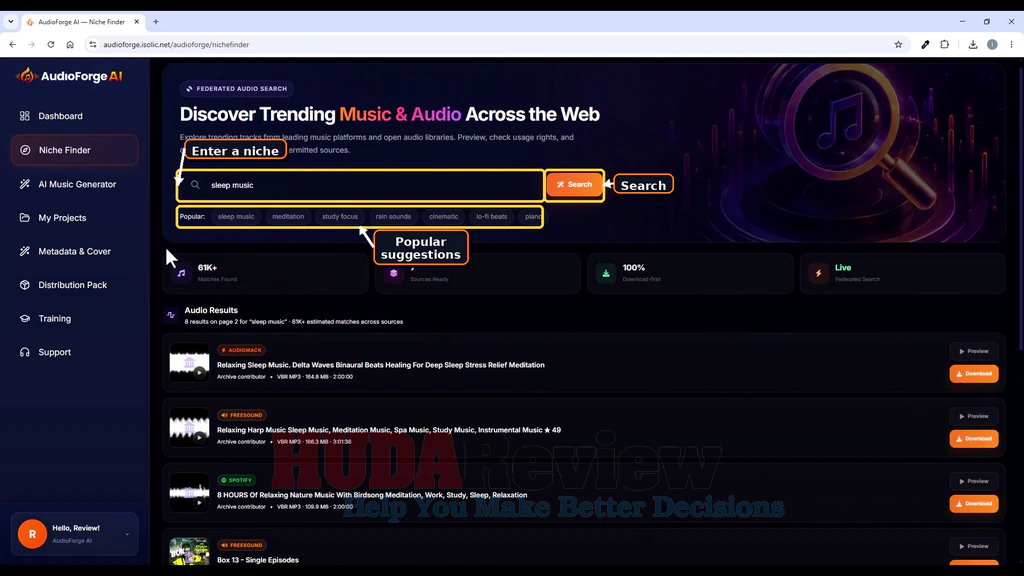The width and height of the screenshot is (1024, 576).
Task: Open a new browser tab
Action: coord(155,22)
